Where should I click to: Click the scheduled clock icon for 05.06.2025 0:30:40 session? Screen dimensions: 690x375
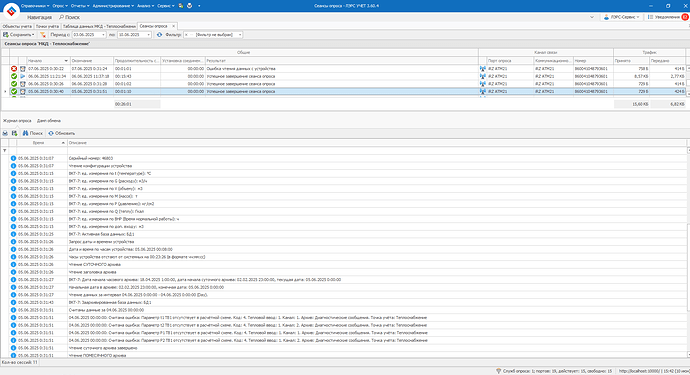[x=22, y=92]
